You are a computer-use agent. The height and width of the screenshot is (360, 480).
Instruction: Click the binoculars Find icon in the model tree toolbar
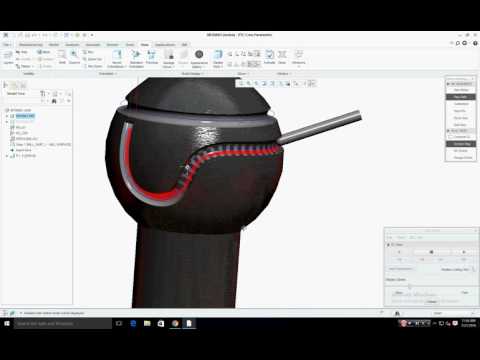coord(54,101)
